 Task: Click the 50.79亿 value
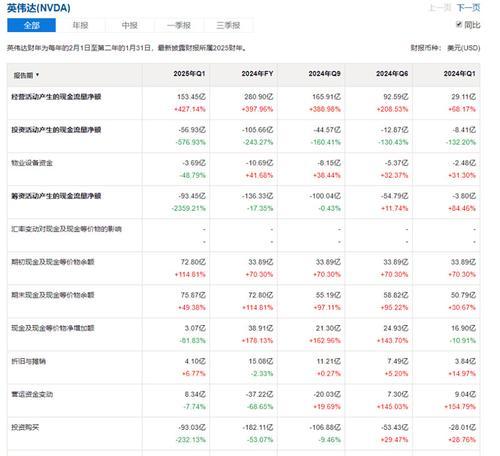coord(463,295)
